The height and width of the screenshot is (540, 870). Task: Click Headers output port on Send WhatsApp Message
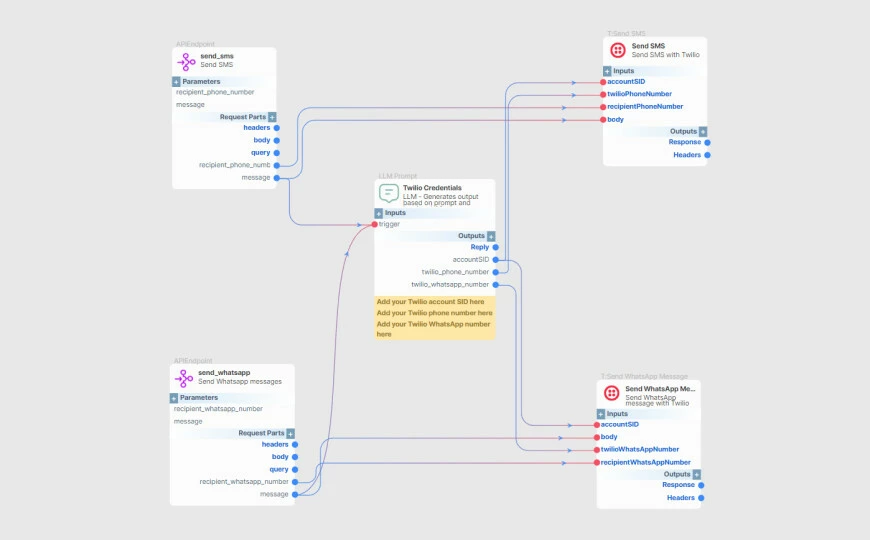[x=701, y=498]
